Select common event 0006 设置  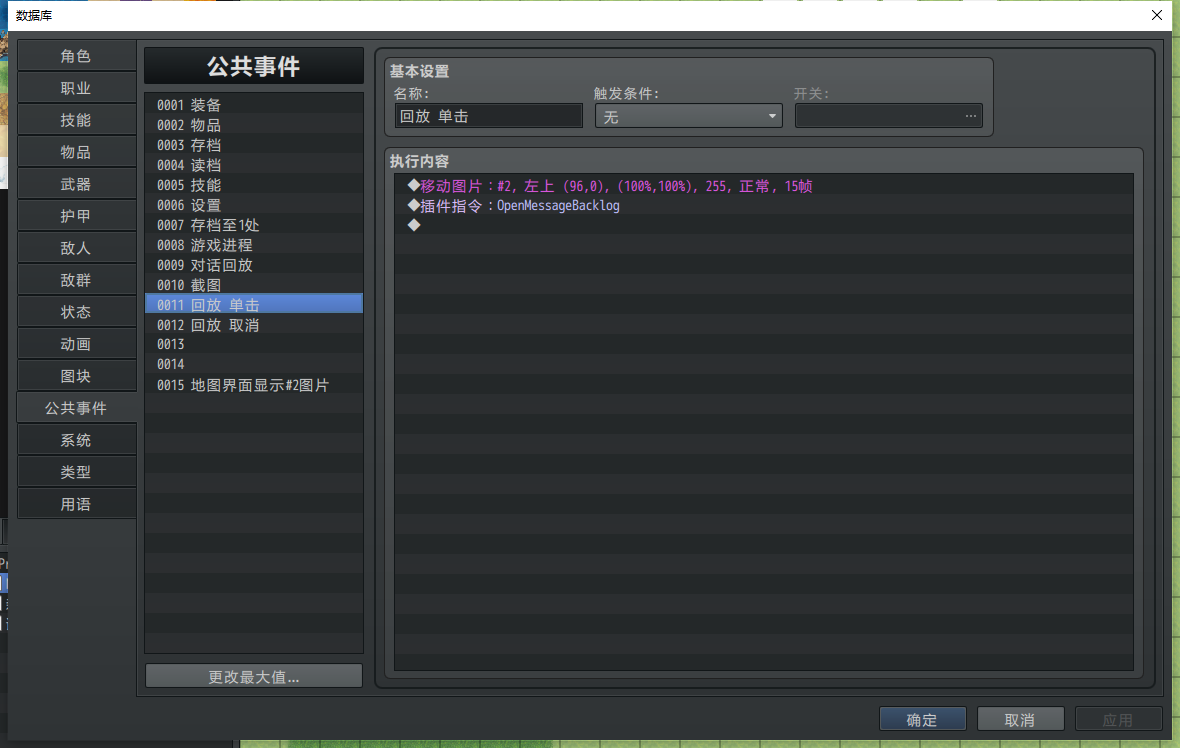coord(254,205)
